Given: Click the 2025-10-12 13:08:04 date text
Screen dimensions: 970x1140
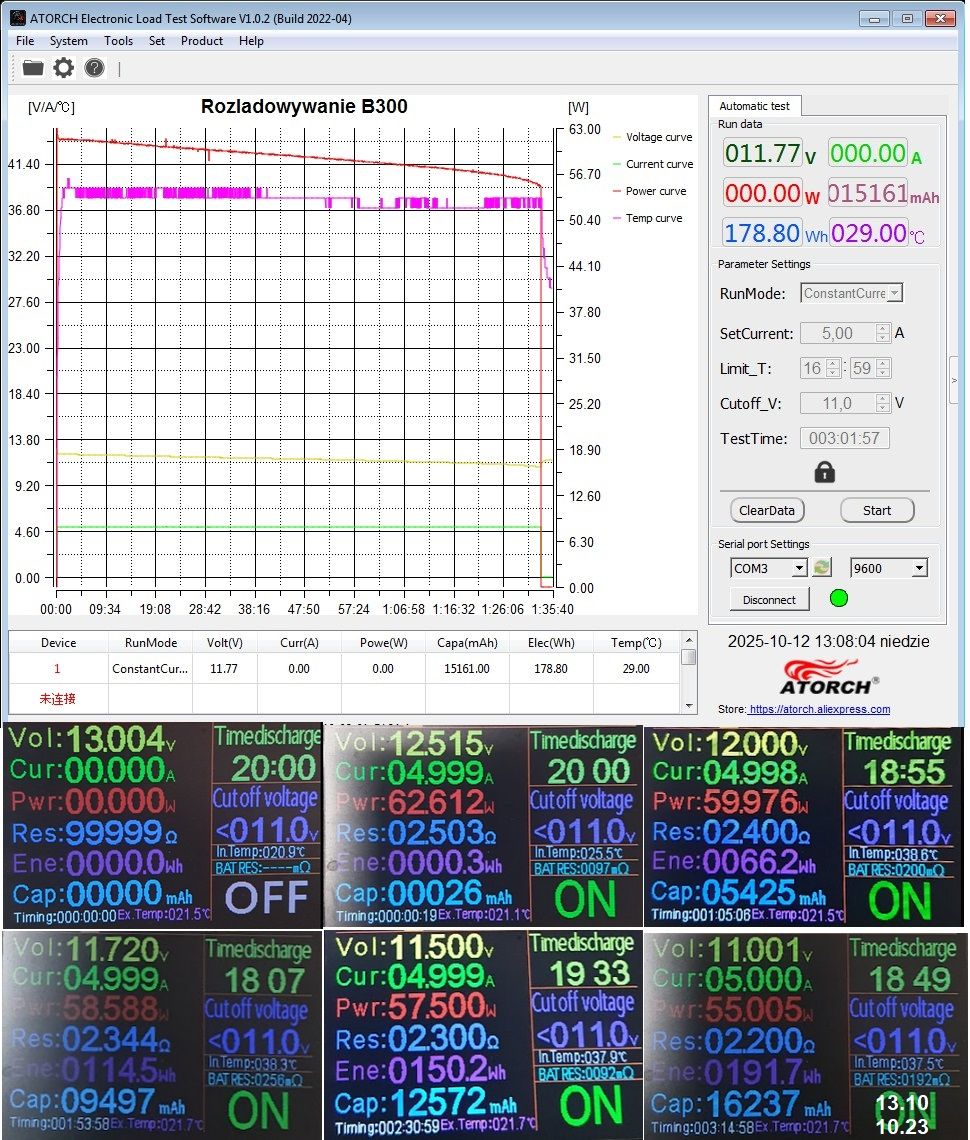Looking at the screenshot, I should (828, 641).
